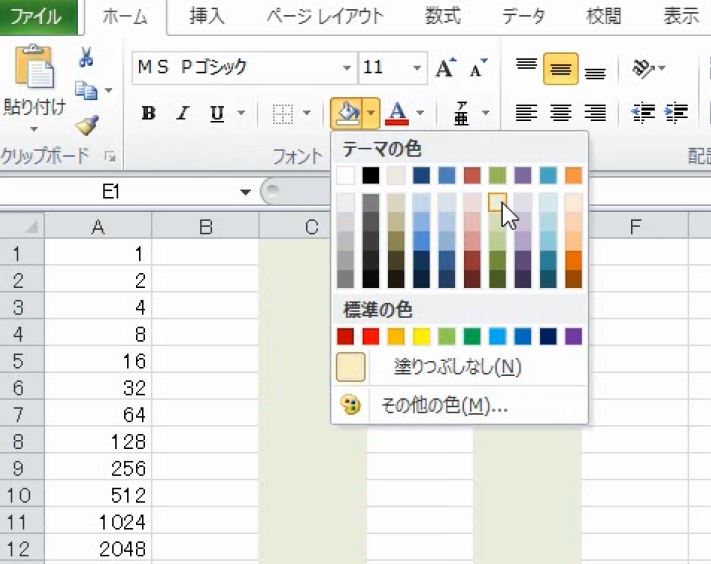This screenshot has width=711, height=564.
Task: Click the Name Box showing E1
Action: pyautogui.click(x=118, y=192)
